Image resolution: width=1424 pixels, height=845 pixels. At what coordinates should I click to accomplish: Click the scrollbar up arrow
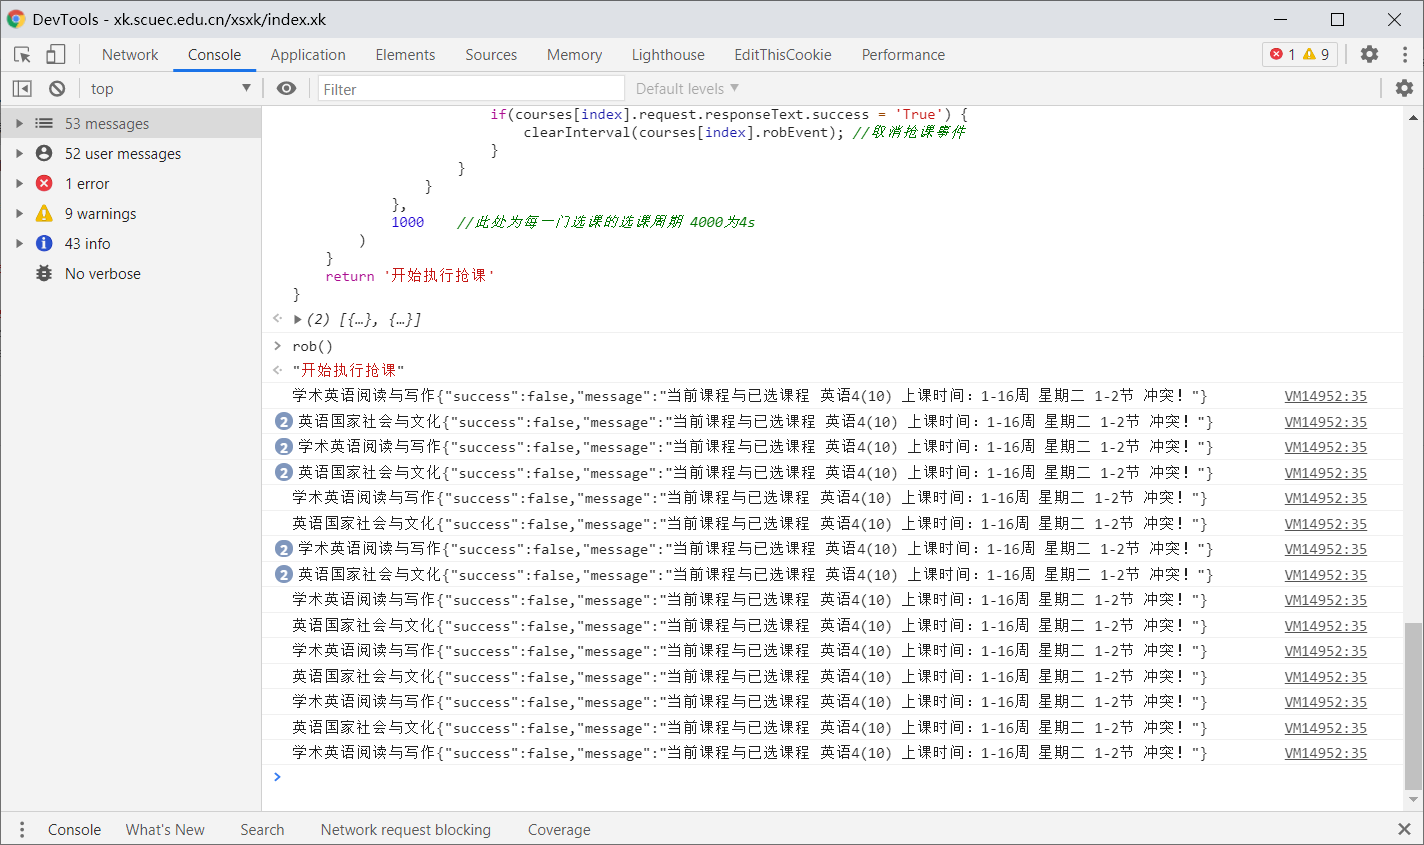(1413, 115)
